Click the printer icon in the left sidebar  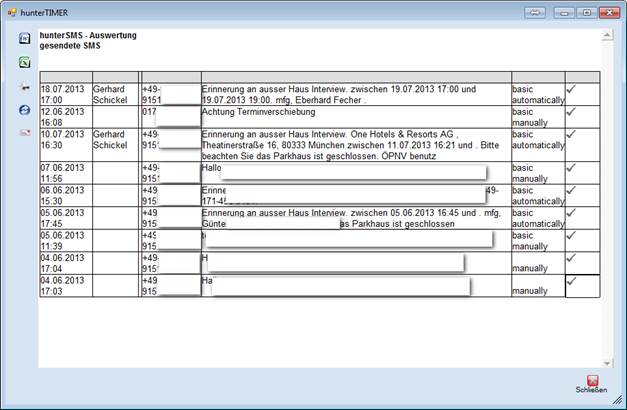(24, 86)
